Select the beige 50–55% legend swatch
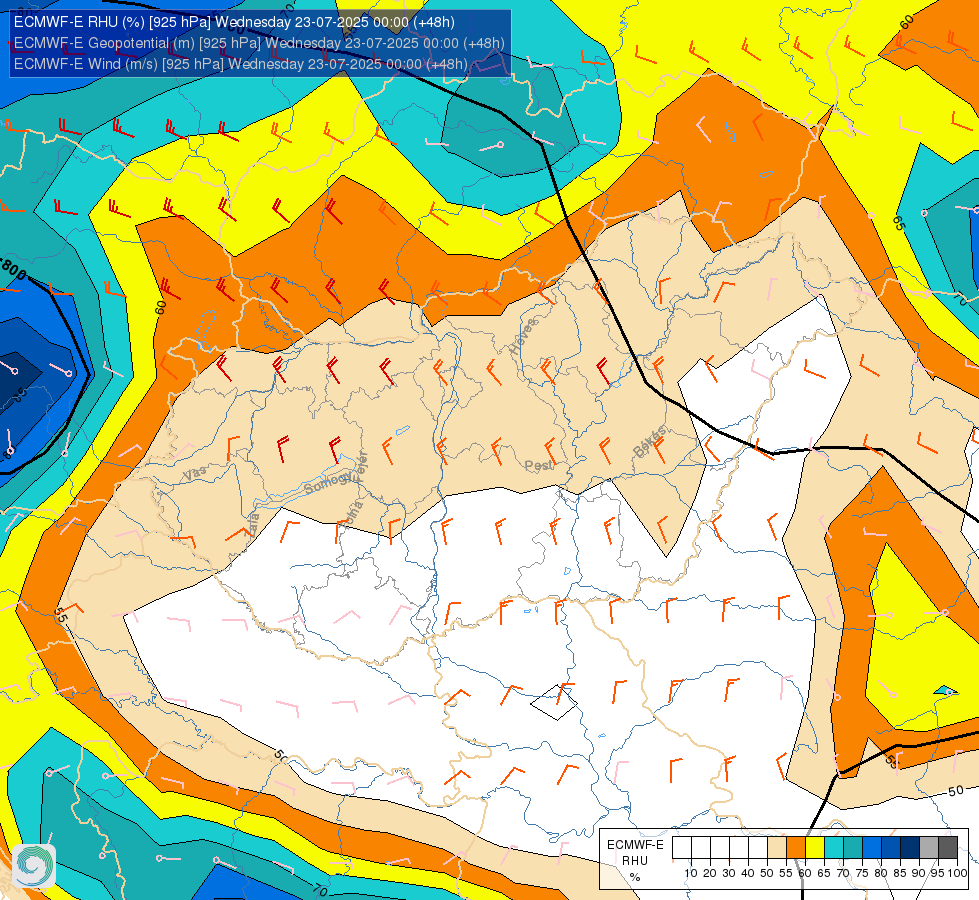 pos(777,848)
